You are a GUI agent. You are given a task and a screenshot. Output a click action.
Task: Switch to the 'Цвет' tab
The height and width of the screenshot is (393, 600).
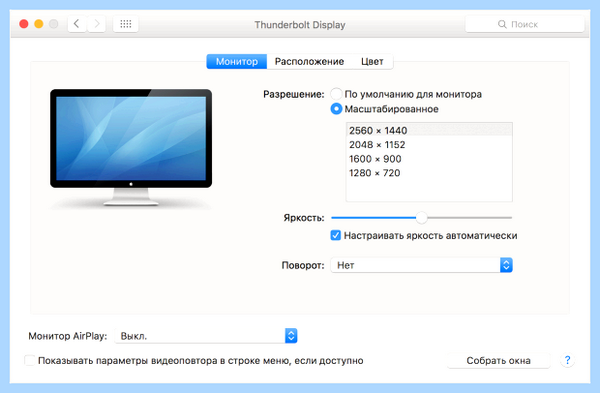coord(372,62)
